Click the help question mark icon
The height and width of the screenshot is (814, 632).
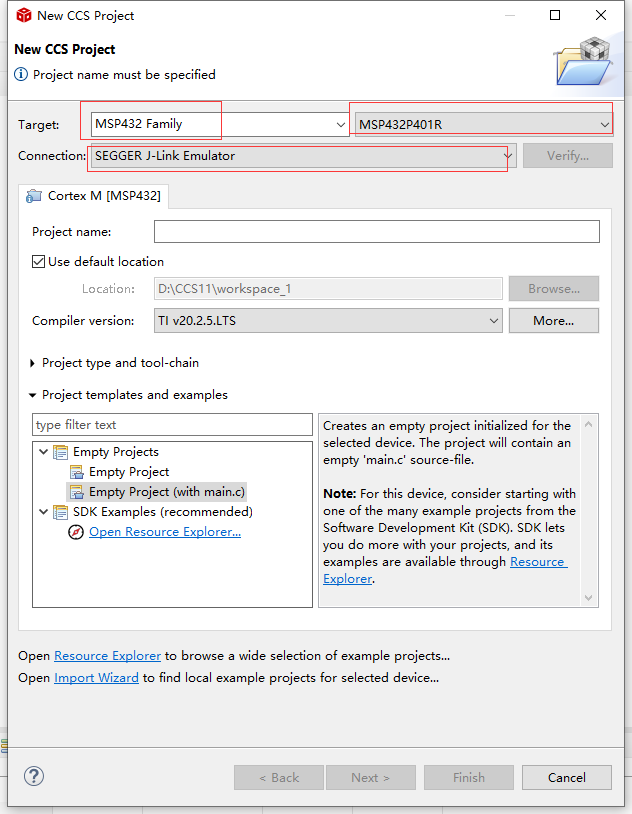point(34,776)
